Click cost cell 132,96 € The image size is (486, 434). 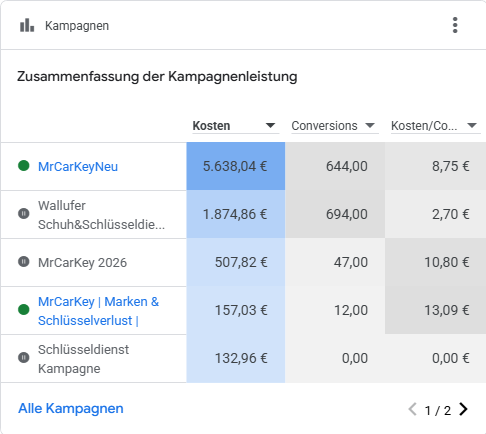pos(236,358)
